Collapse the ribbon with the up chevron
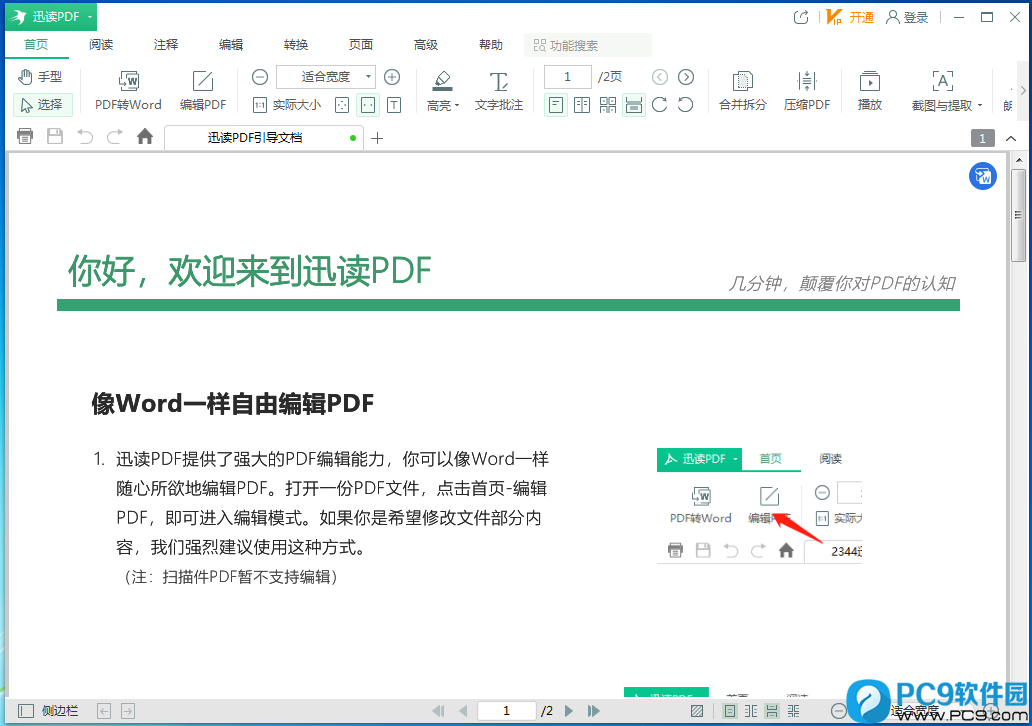Viewport: 1032px width, 726px height. [x=1012, y=138]
